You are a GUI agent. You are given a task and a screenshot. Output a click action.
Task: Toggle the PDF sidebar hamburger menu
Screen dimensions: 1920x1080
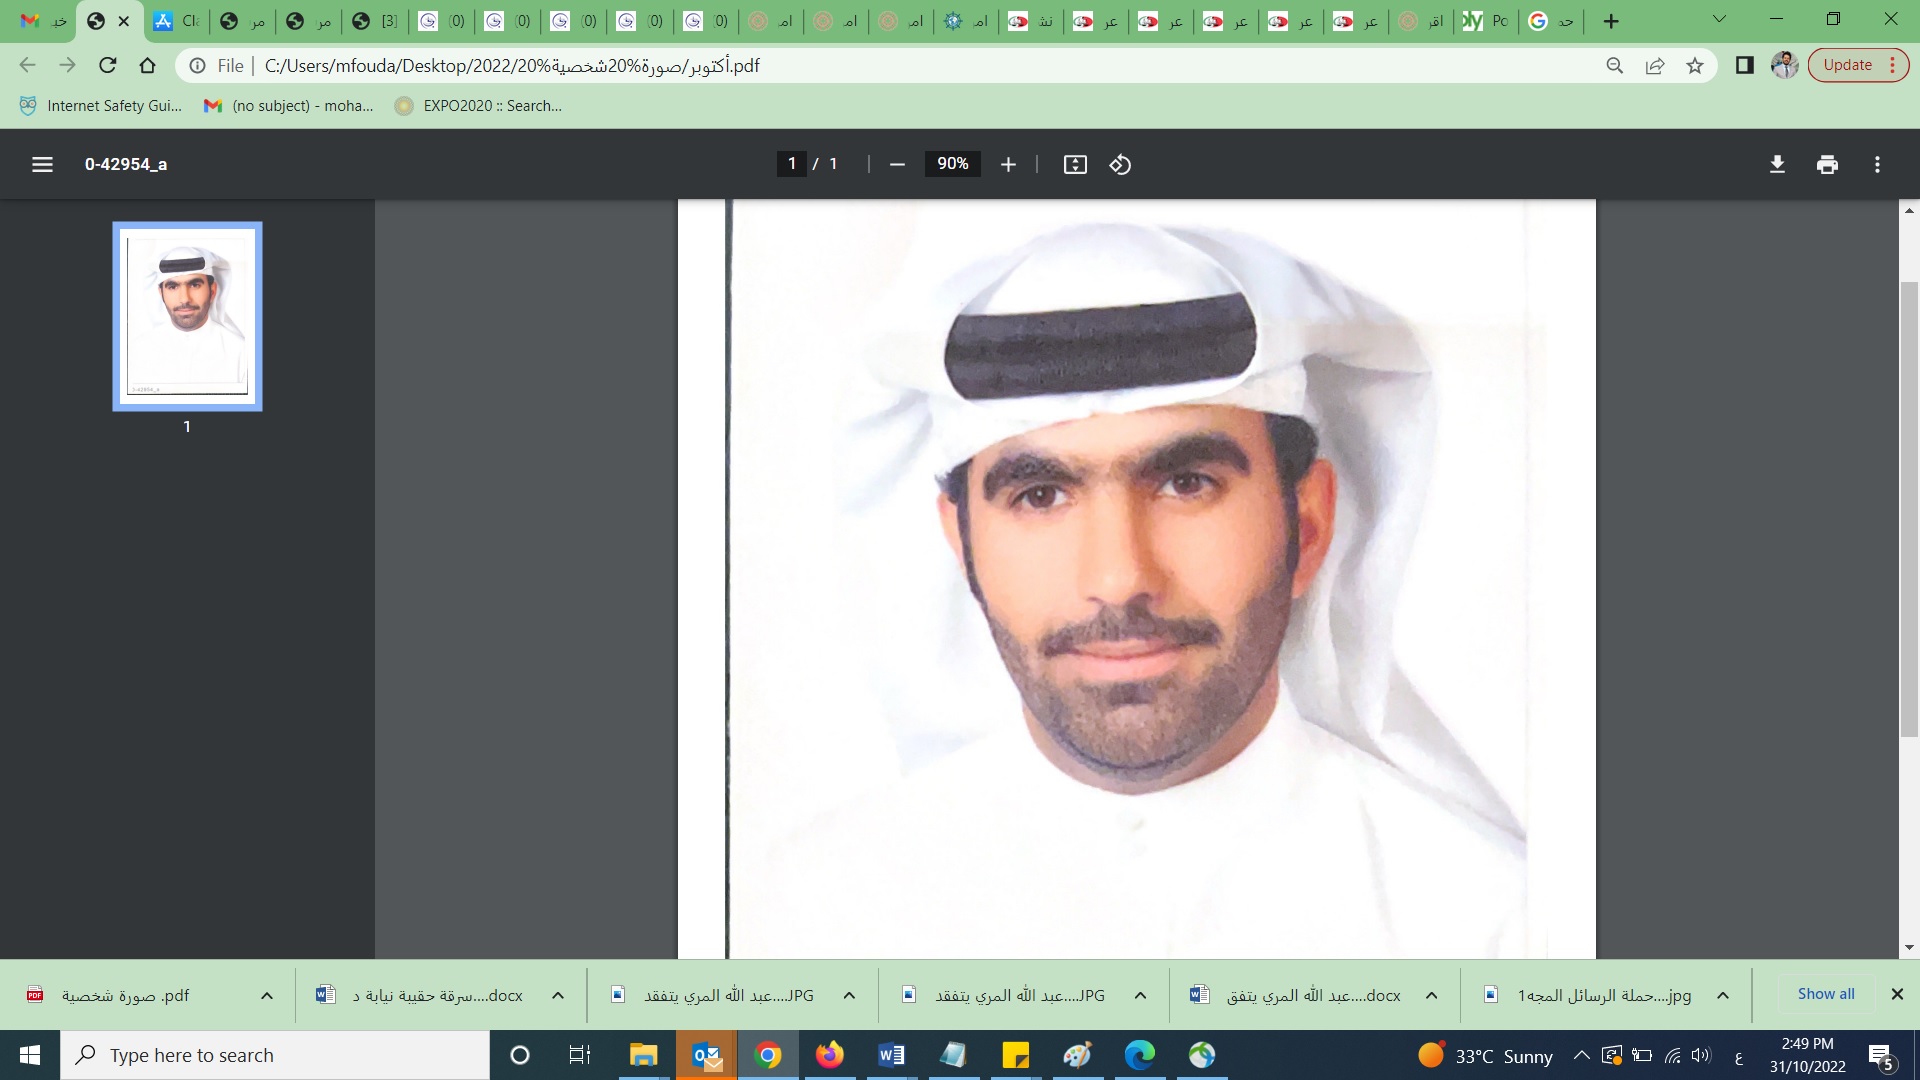pyautogui.click(x=42, y=164)
